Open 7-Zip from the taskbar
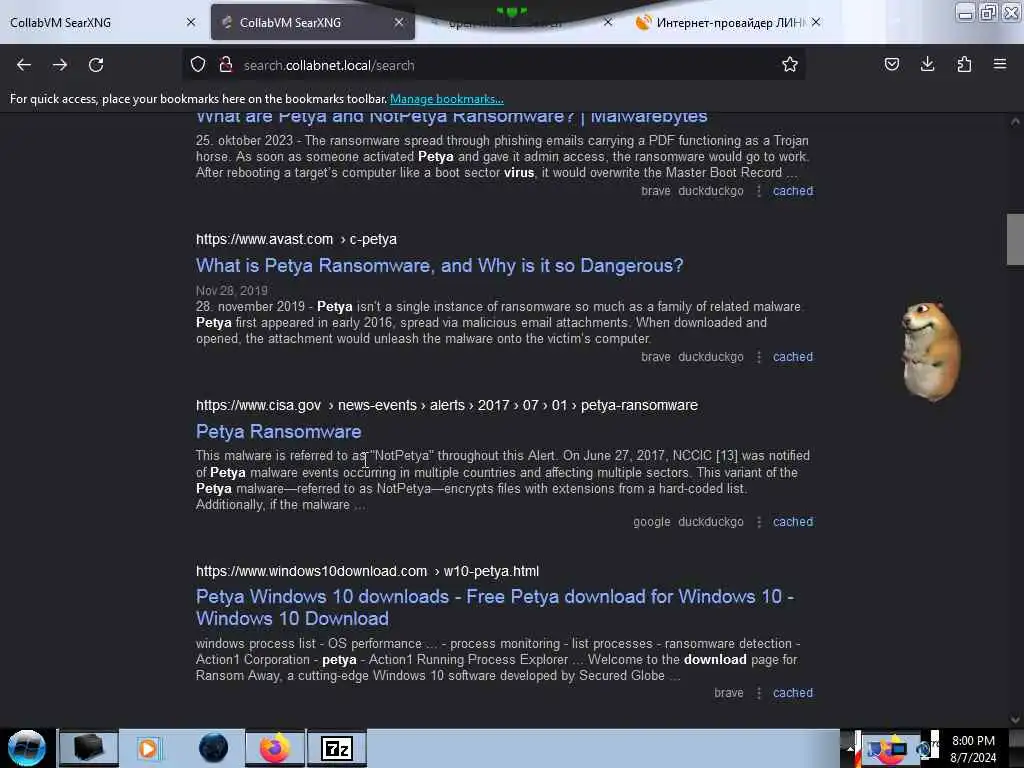Image resolution: width=1024 pixels, height=768 pixels. (x=337, y=748)
